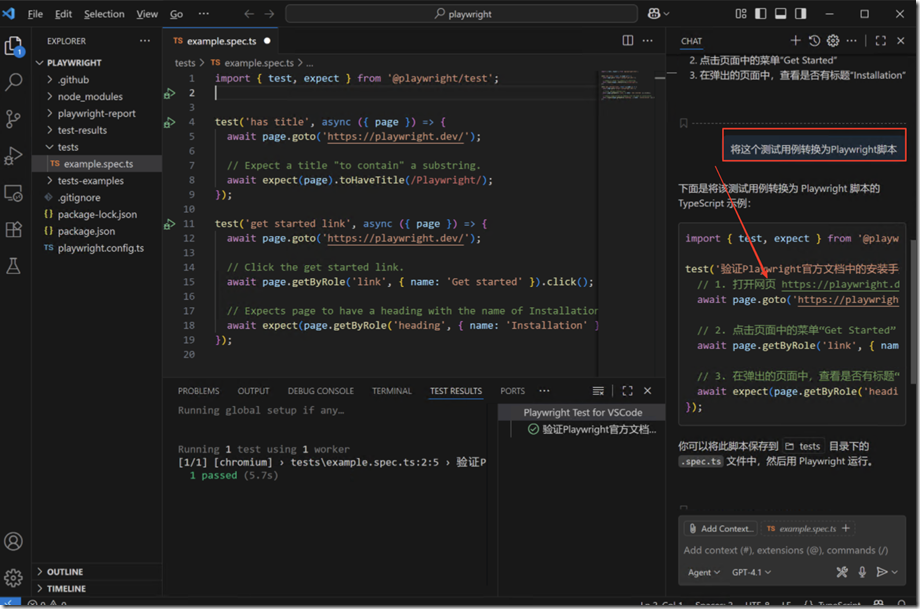The height and width of the screenshot is (609, 920).
Task: Select the passed test result entry
Action: pos(591,429)
